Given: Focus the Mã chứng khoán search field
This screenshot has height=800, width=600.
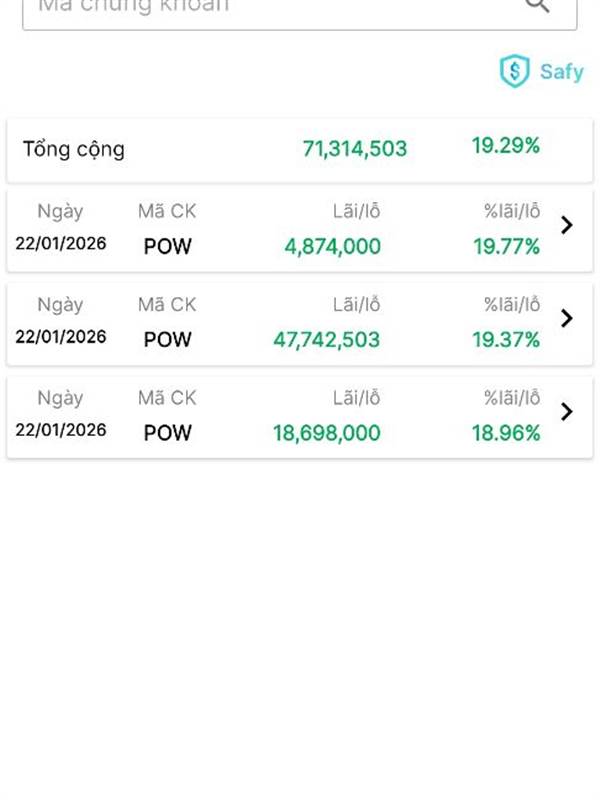Looking at the screenshot, I should [270, 6].
